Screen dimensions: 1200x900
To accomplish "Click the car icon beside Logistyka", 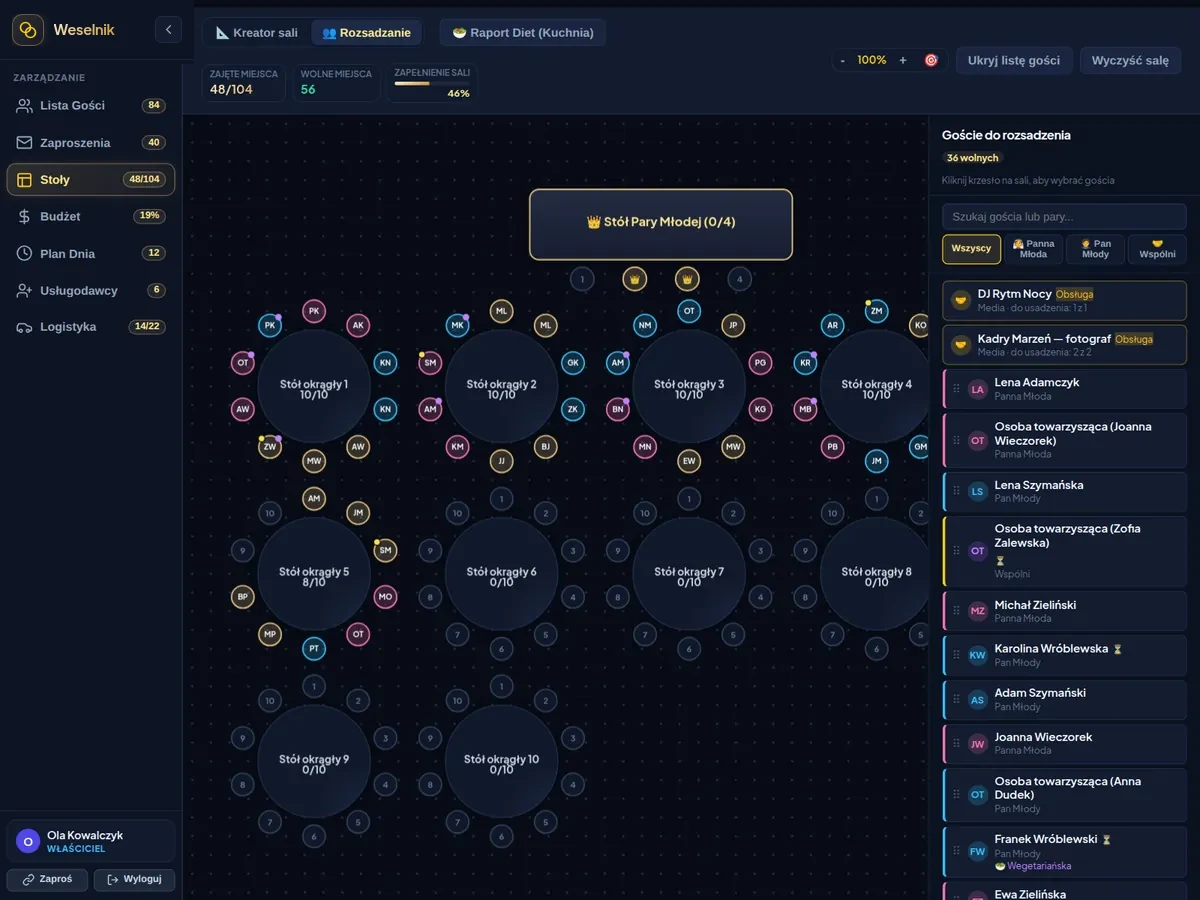I will point(25,327).
